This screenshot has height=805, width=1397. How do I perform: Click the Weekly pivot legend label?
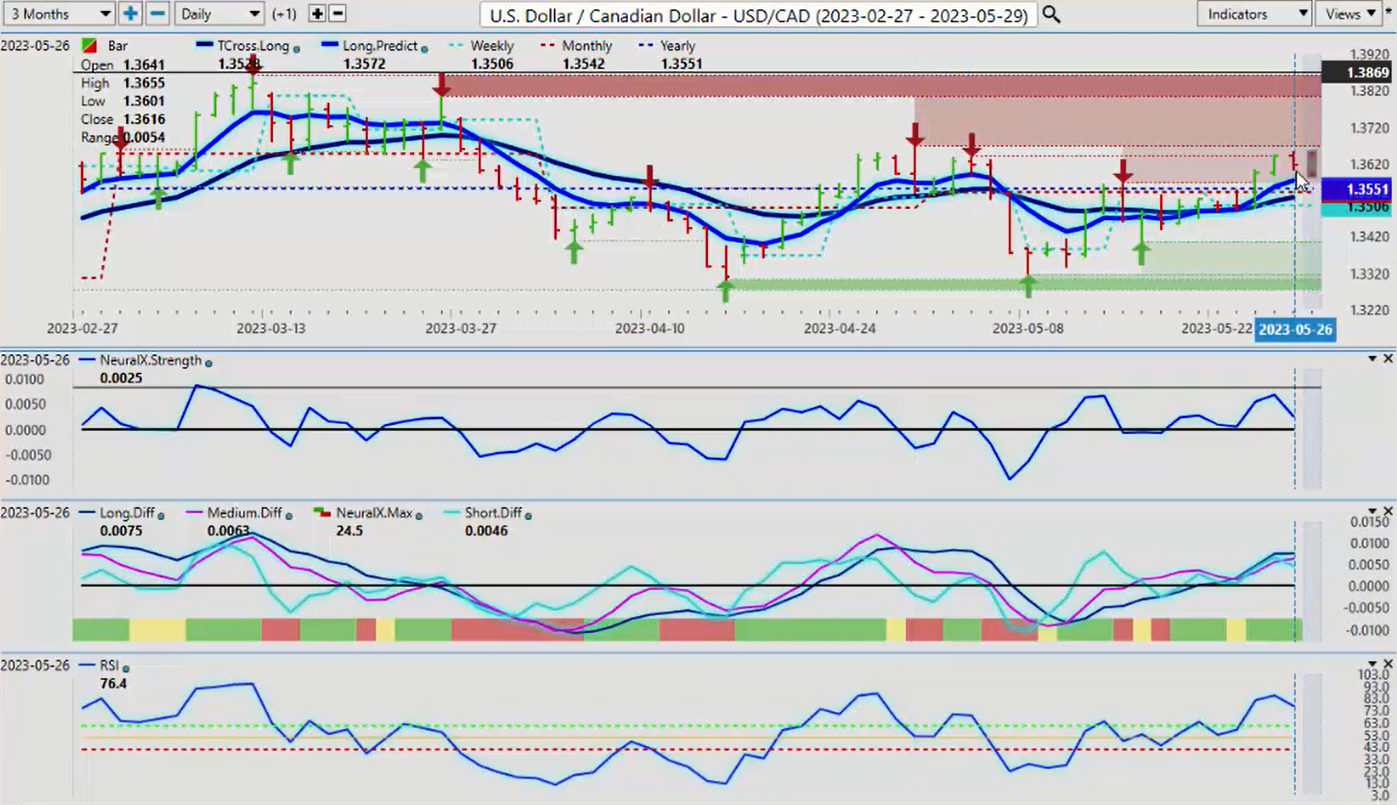(492, 47)
